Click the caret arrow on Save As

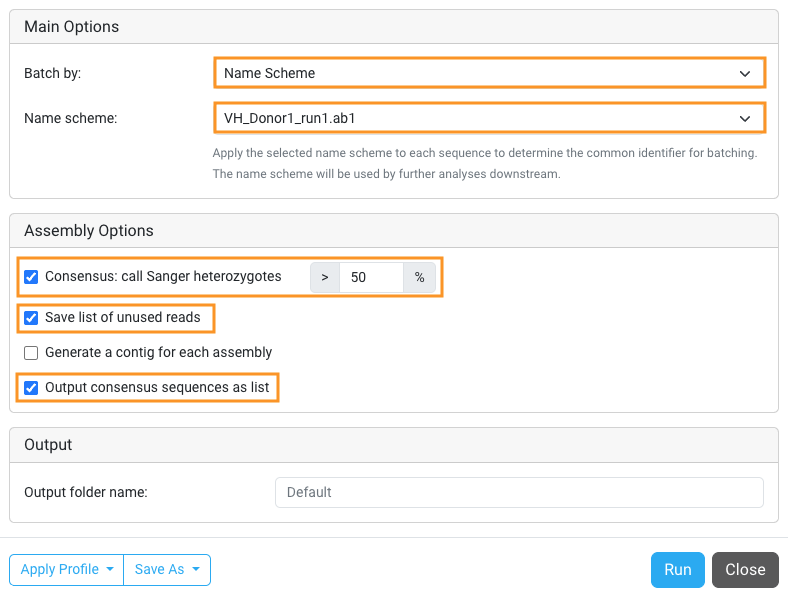[x=194, y=570]
